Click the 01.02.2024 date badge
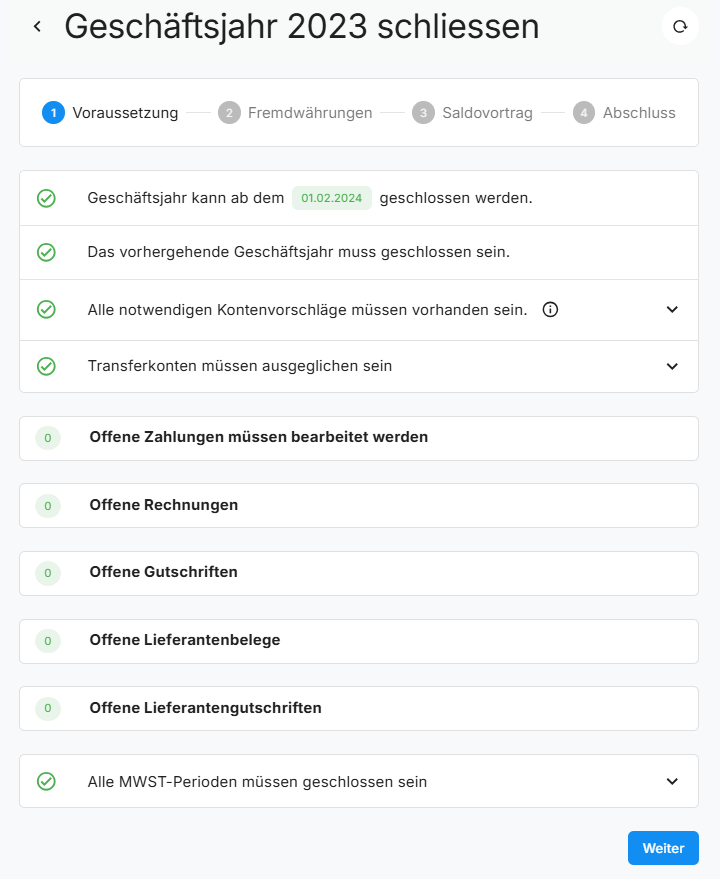This screenshot has width=720, height=879. point(331,198)
